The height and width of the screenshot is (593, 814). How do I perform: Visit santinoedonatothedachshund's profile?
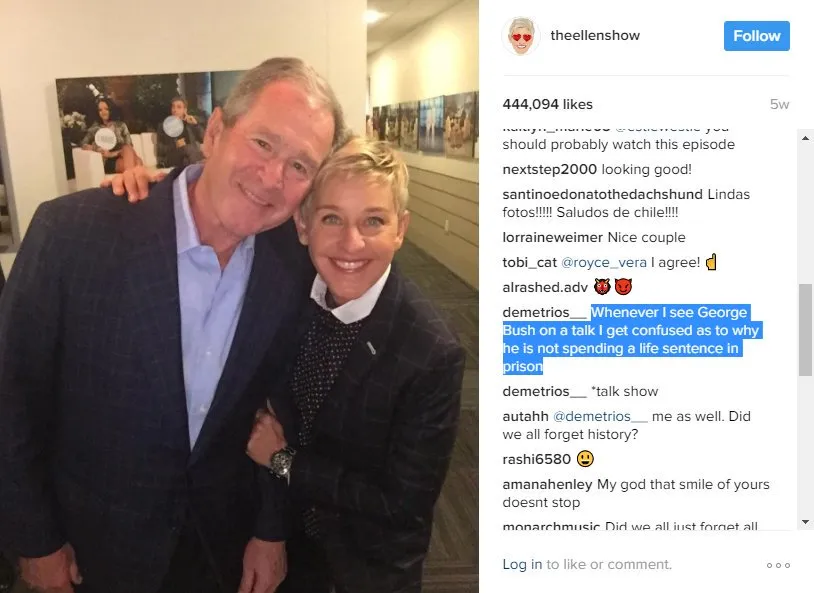602,194
